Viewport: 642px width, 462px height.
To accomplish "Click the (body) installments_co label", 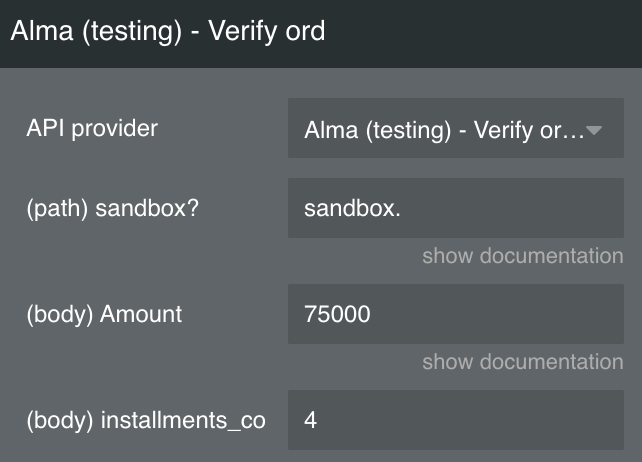I will [x=146, y=421].
